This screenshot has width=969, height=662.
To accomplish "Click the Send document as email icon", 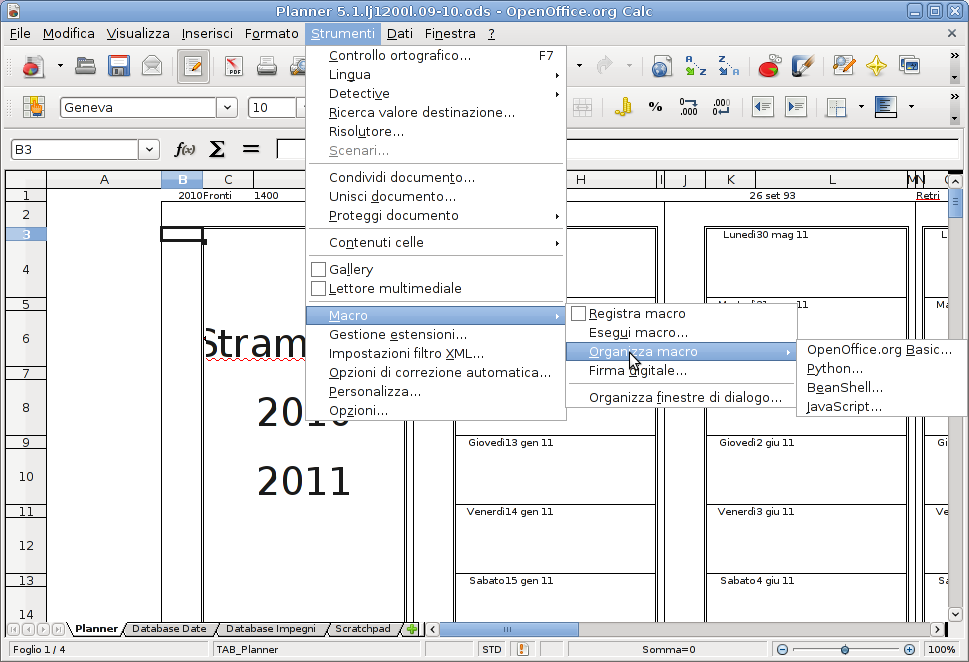I will (x=152, y=66).
